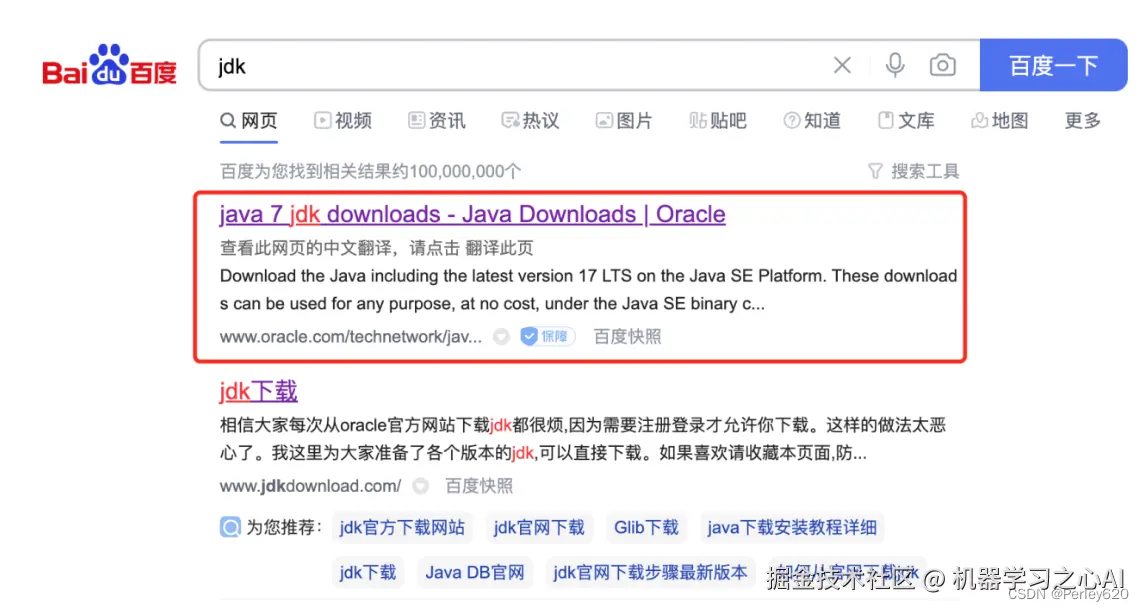Click the circle icon beside the oracle URL
Screen dimensions: 1144x611
click(x=501, y=337)
